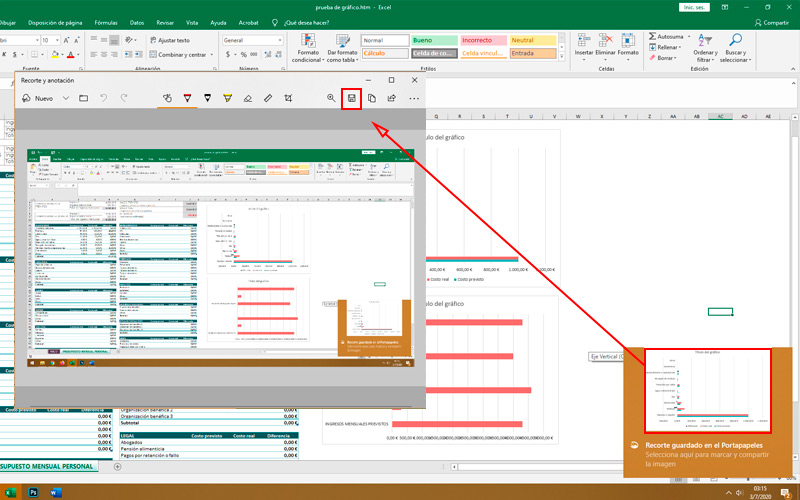Copy the snip to clipboard
800x500 pixels.
372,98
